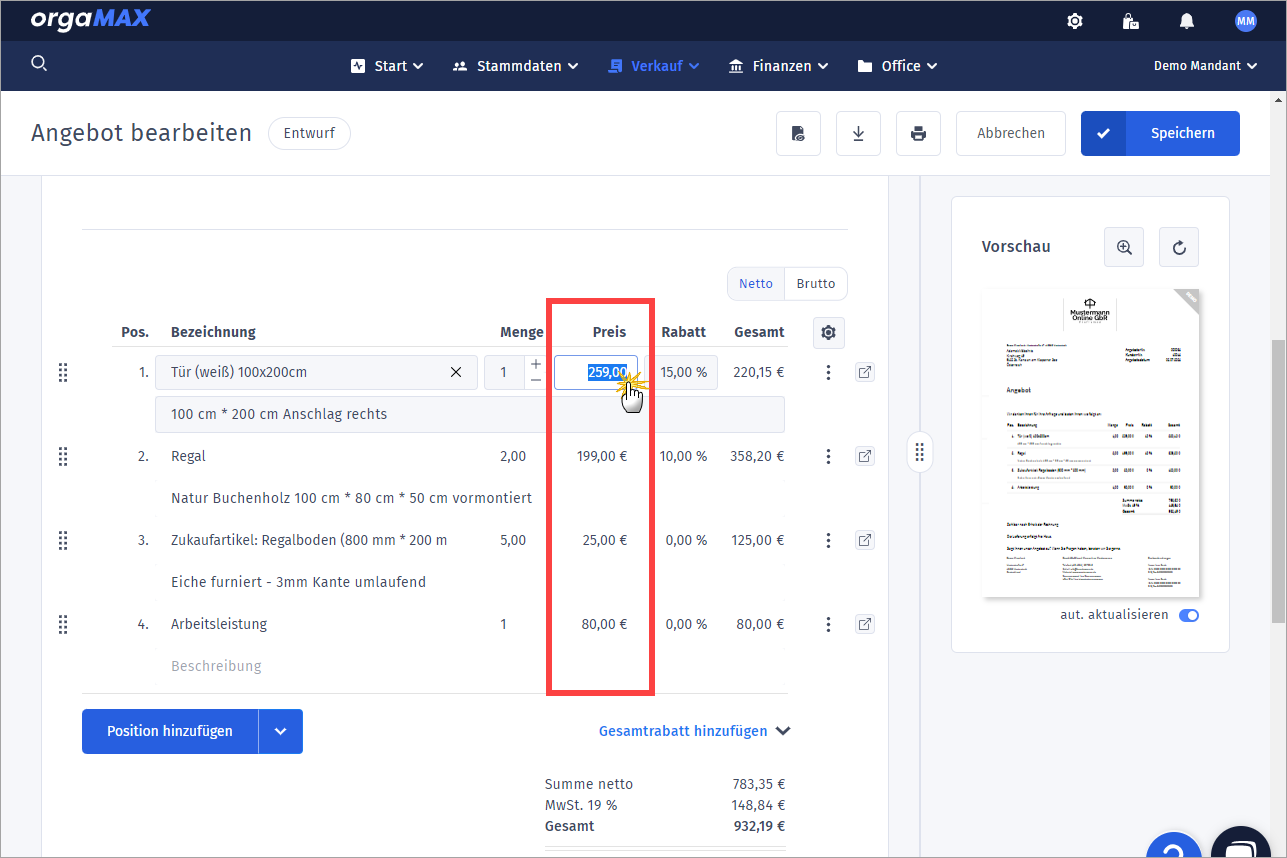Expand Gesamtrabatt hinzufügen
Image resolution: width=1287 pixels, height=858 pixels.
pos(694,731)
